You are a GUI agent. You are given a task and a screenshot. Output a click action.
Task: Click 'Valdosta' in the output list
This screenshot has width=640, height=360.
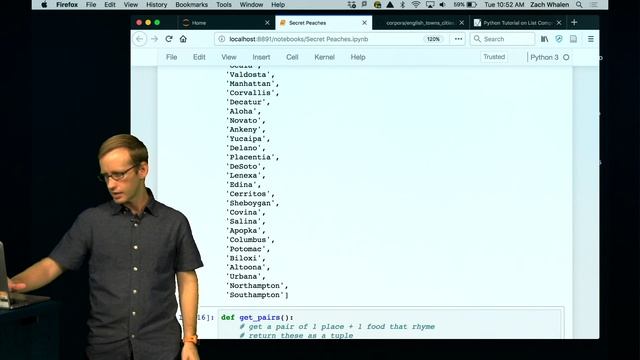click(250, 75)
